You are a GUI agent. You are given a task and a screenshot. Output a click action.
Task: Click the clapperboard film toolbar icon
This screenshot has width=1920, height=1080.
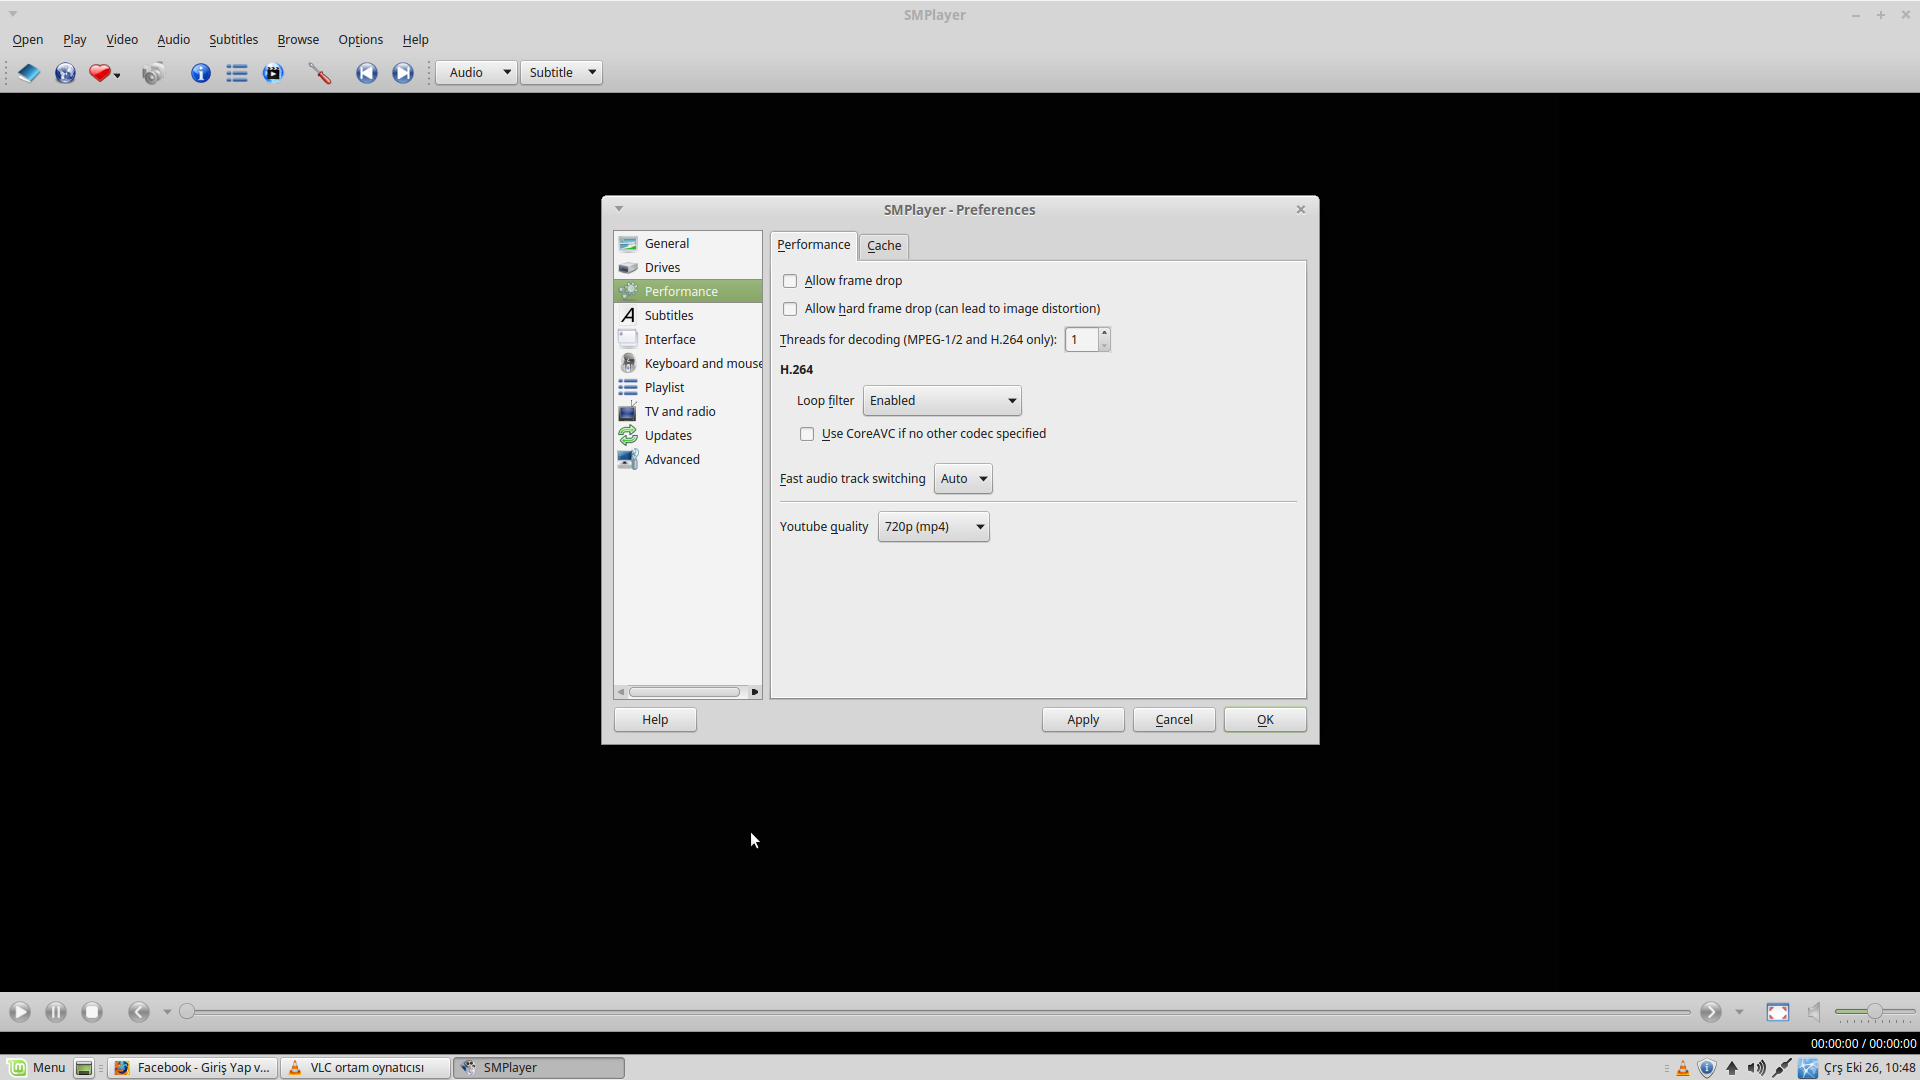click(273, 73)
